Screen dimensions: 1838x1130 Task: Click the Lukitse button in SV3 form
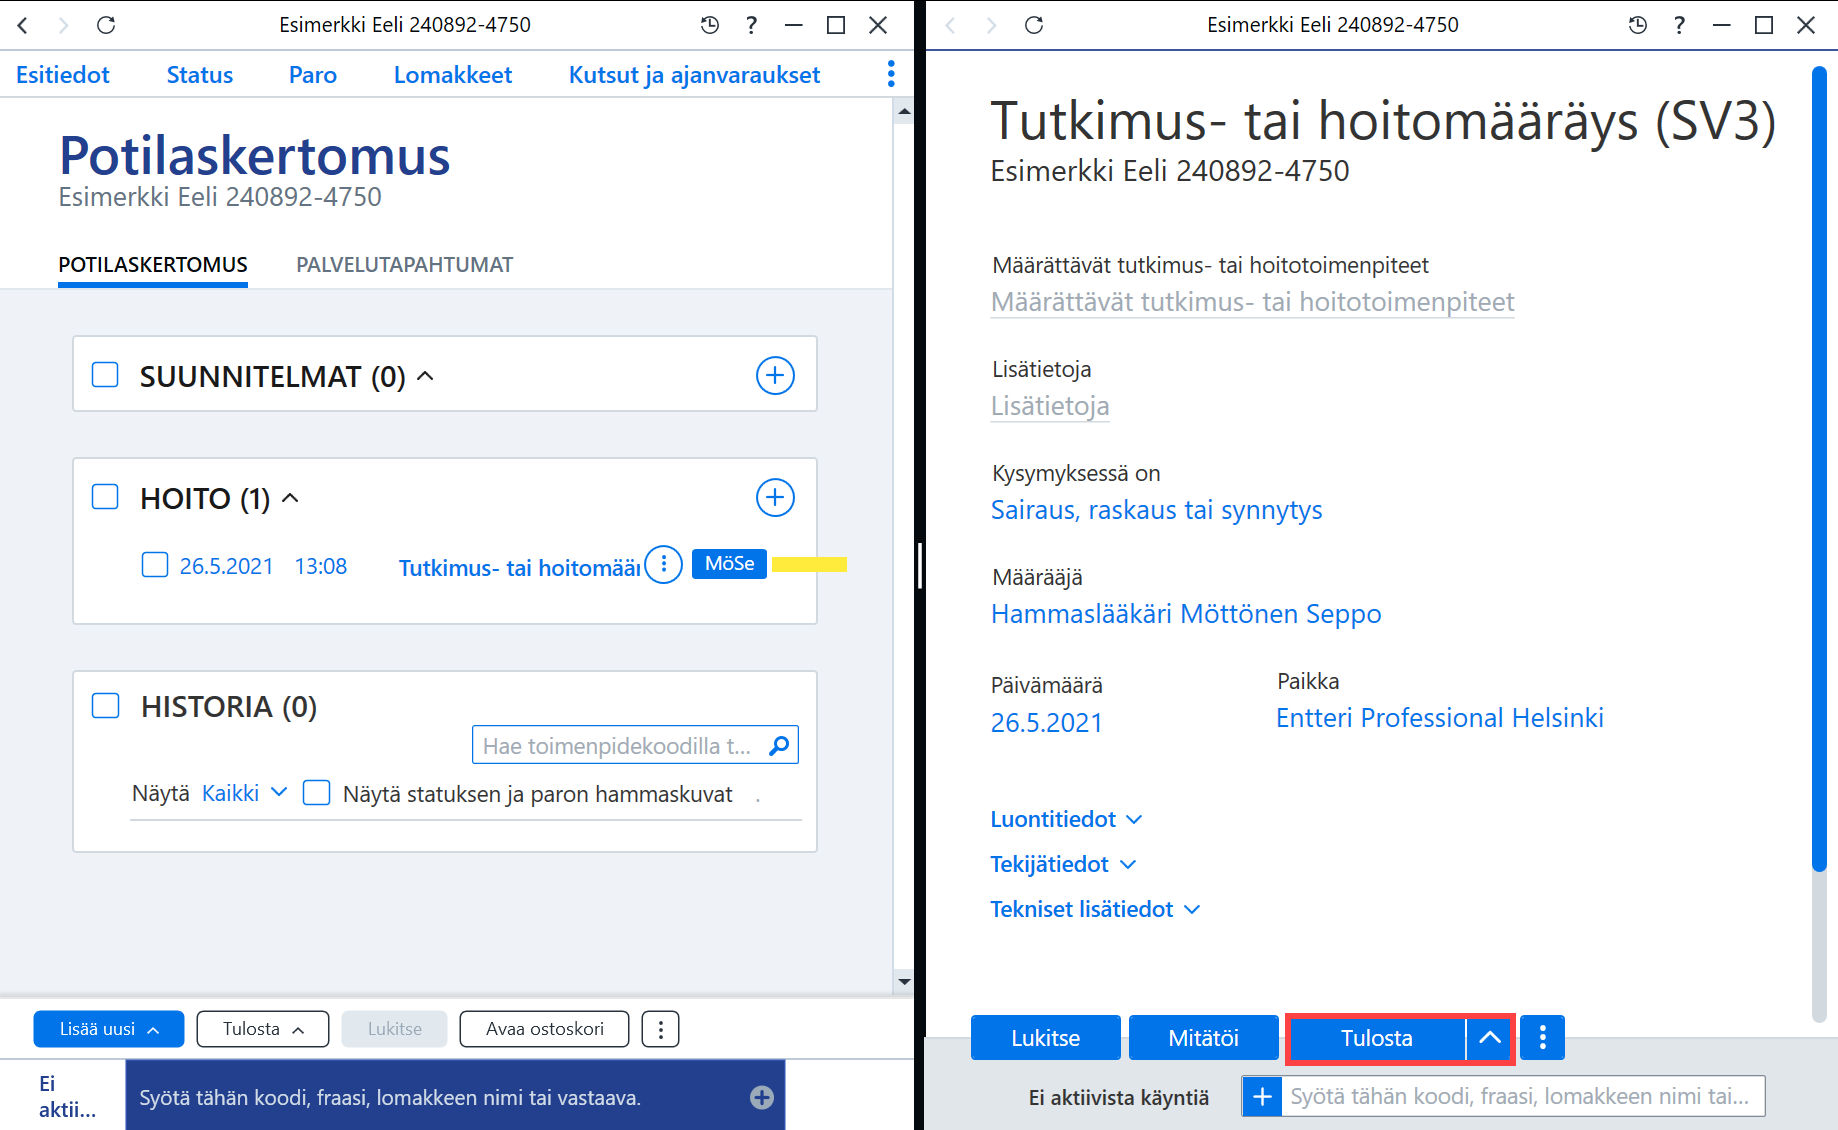click(x=1045, y=1038)
